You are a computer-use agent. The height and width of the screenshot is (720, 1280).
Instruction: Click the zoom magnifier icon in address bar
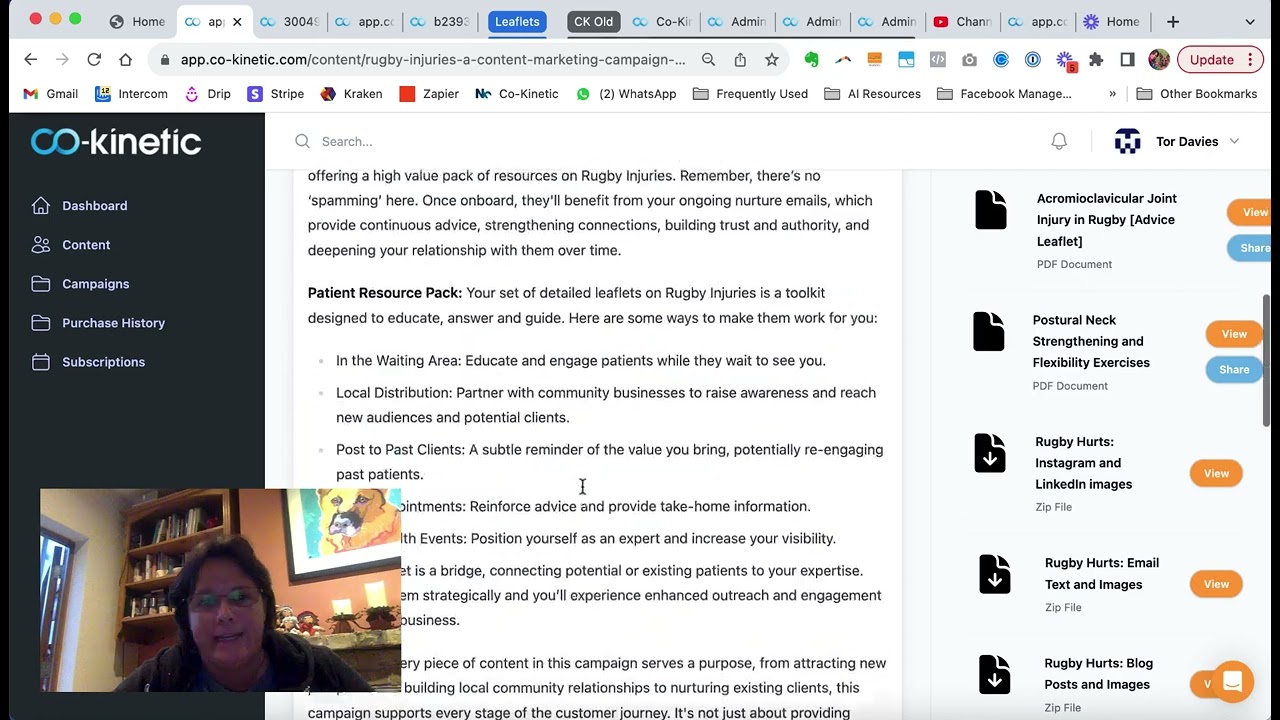708,60
